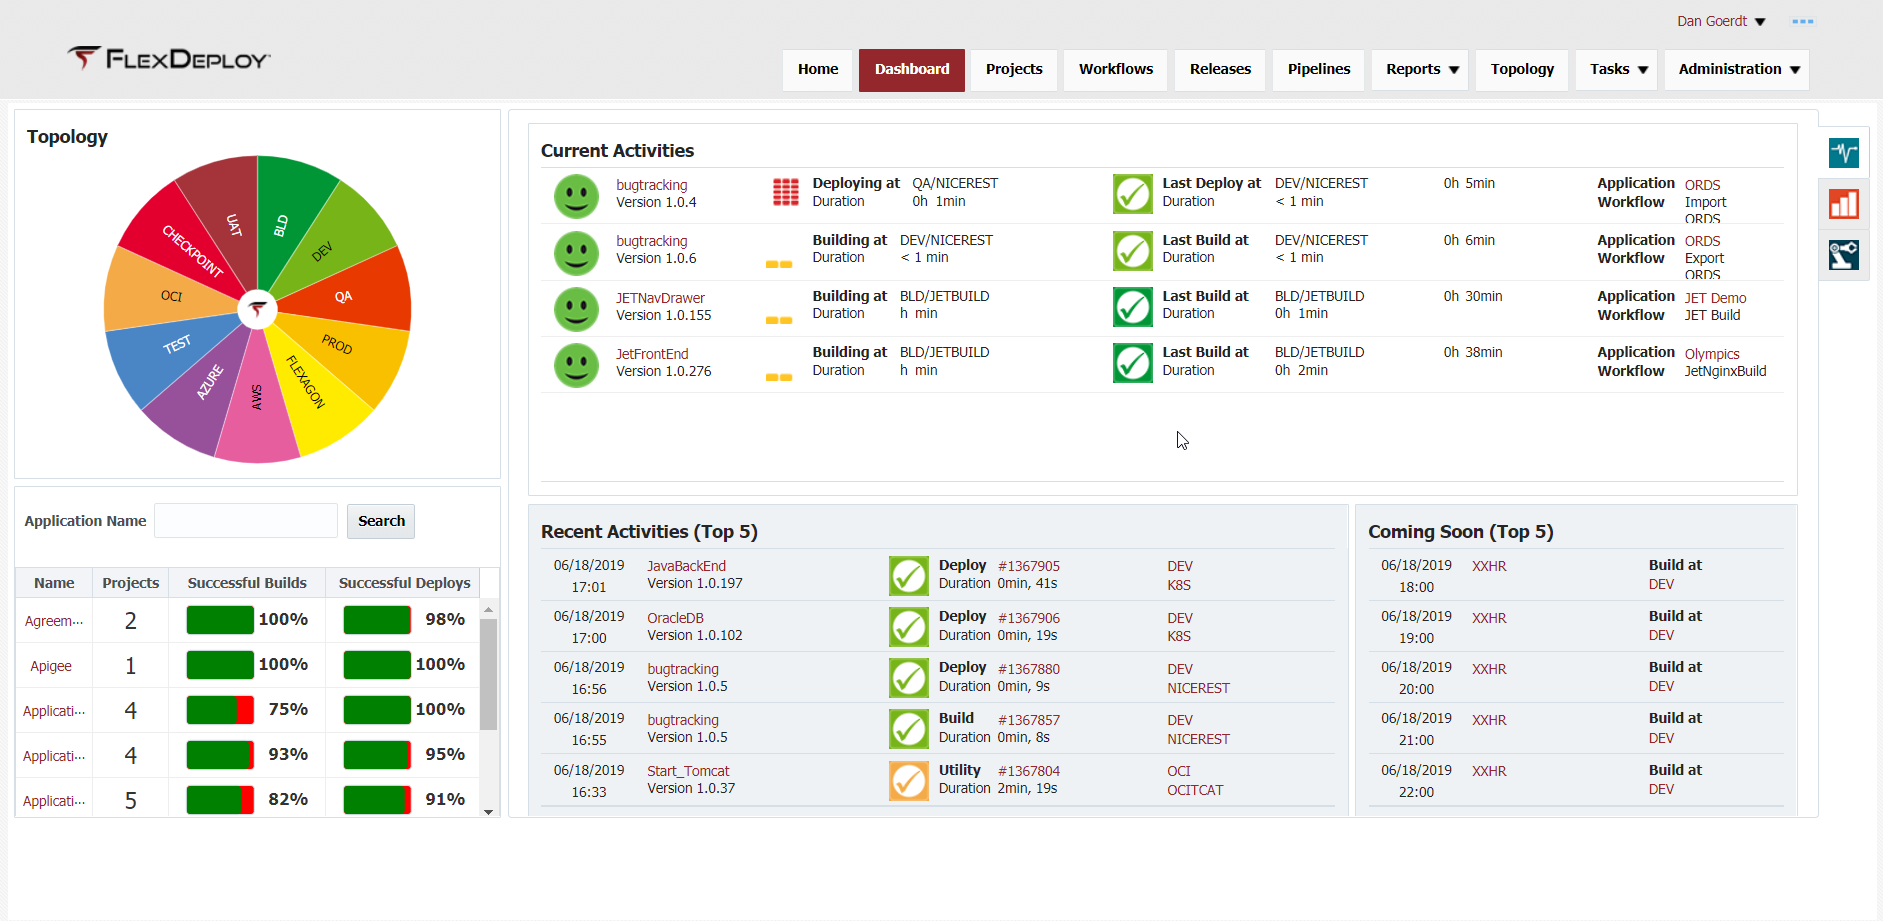Click the Application Name input field
Viewport: 1883px width, 921px height.
(246, 521)
